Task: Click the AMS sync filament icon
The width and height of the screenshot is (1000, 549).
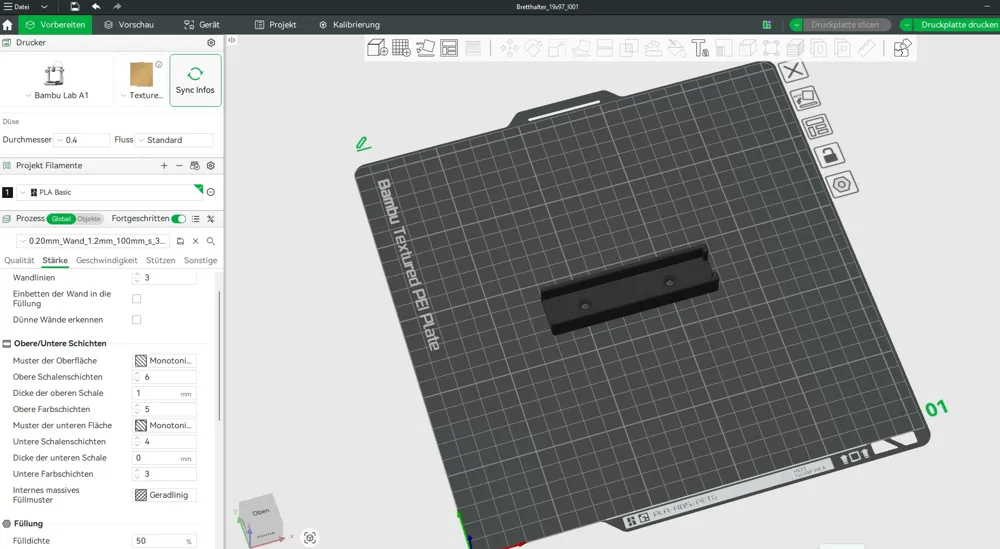Action: 195,166
